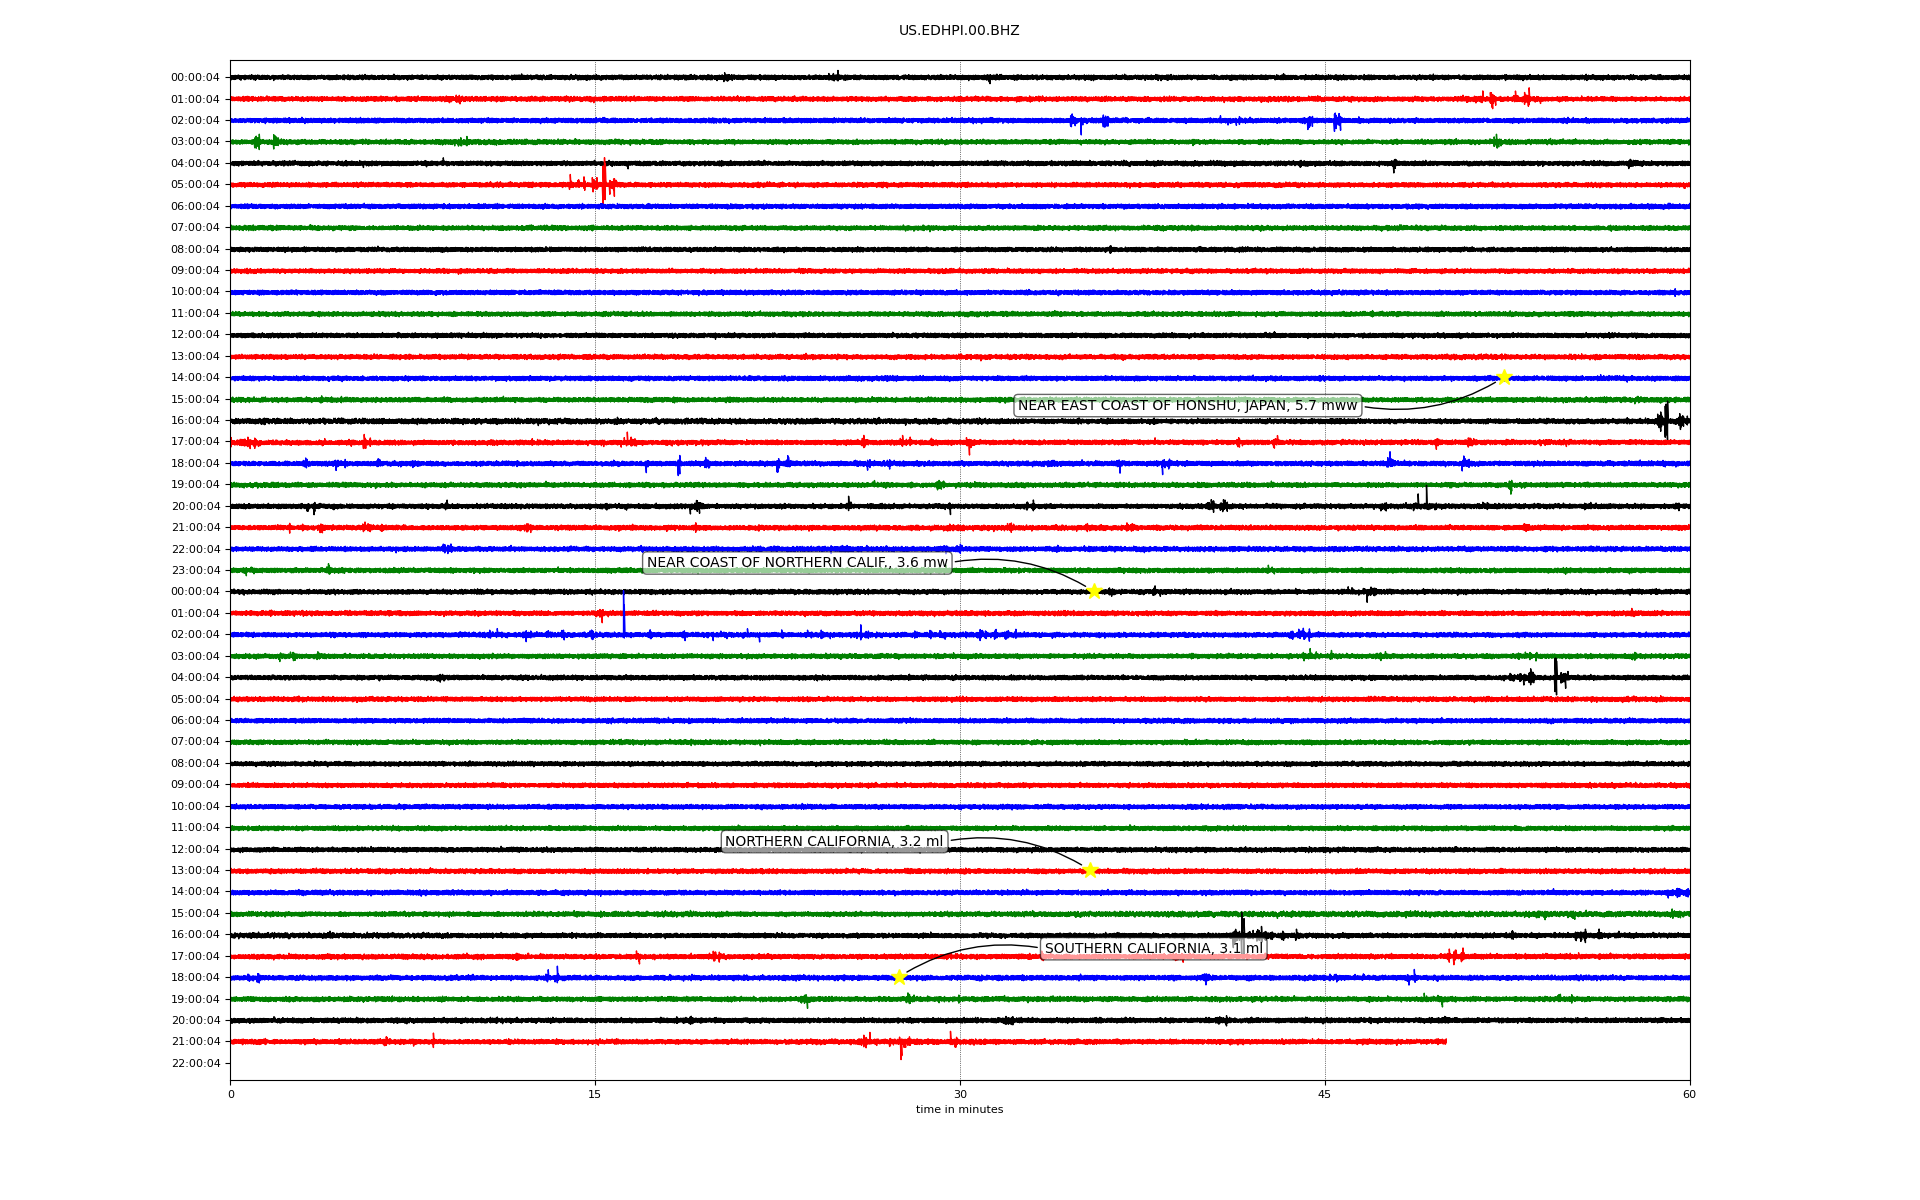Image resolution: width=1920 pixels, height=1200 pixels.
Task: Click the 15 tick label on the x-axis
Action: coord(595,1094)
